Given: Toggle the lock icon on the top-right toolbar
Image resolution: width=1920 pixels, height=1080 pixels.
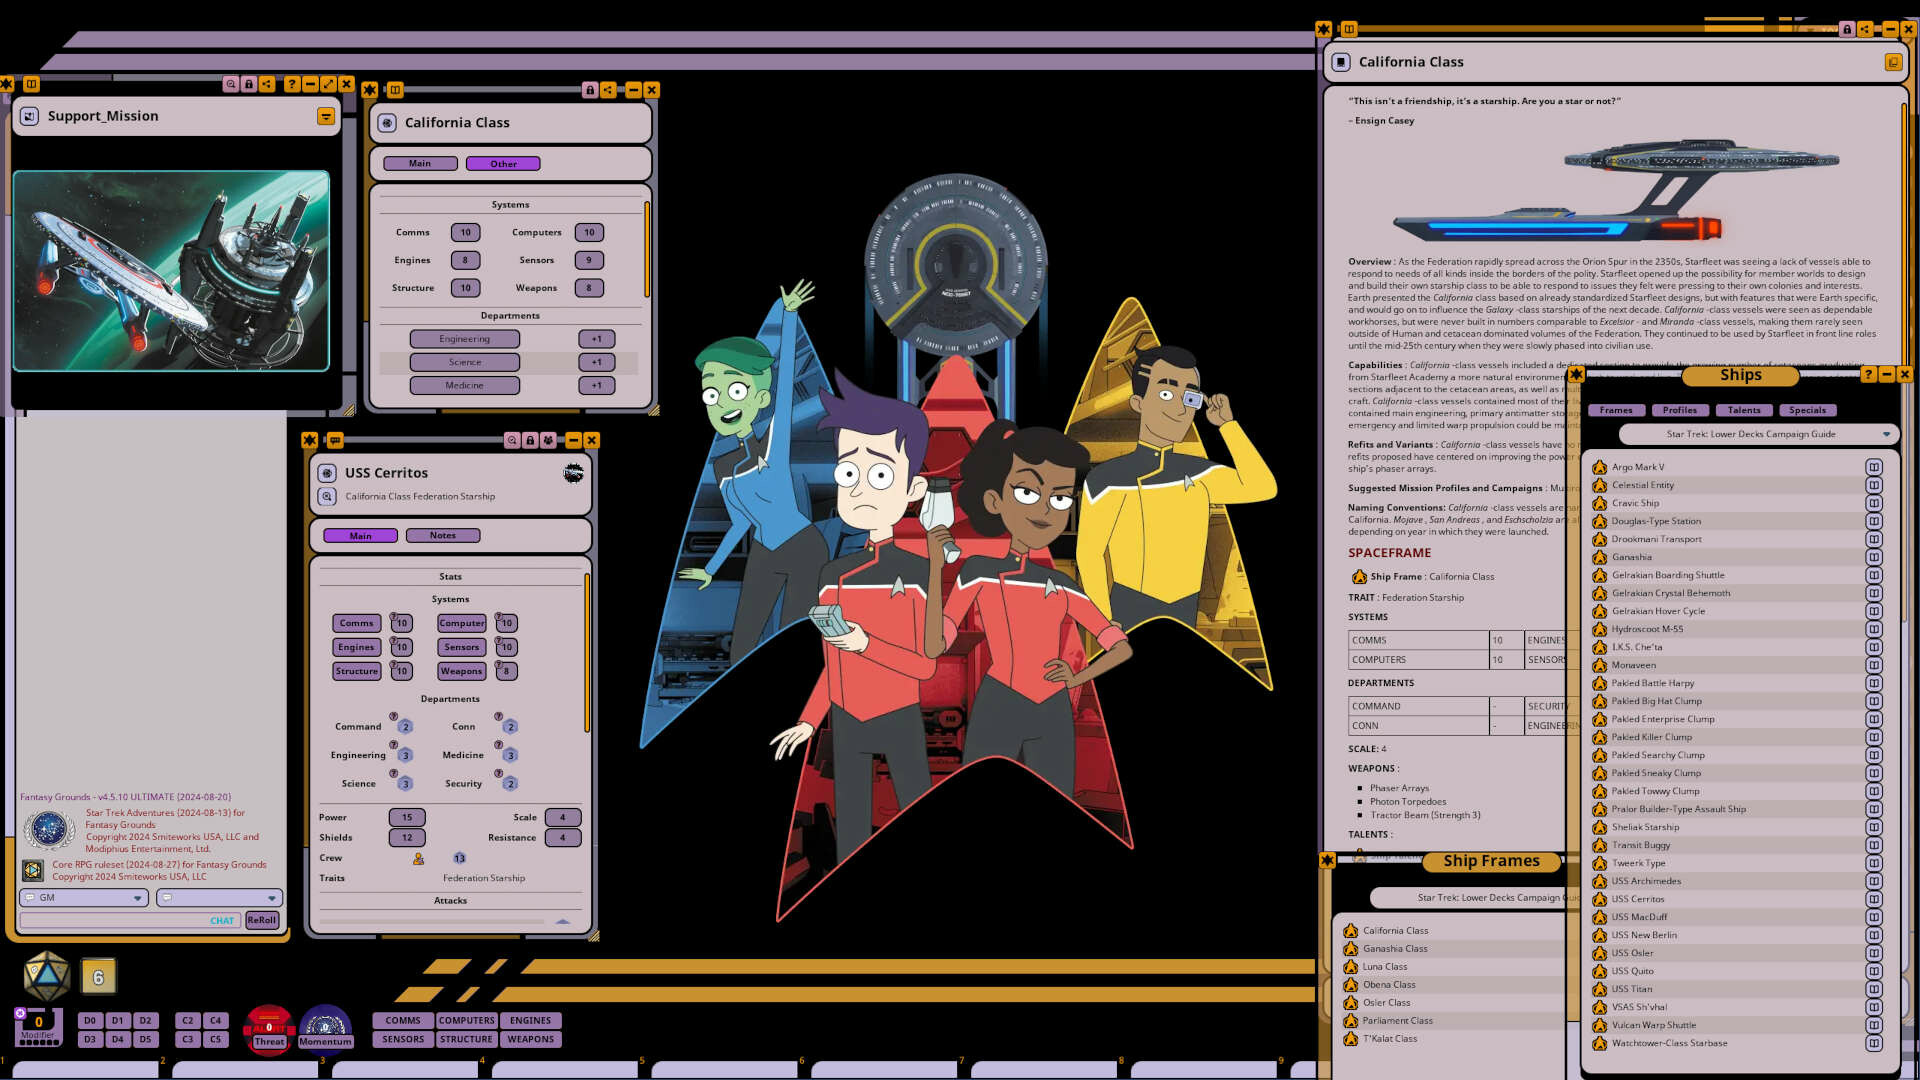Looking at the screenshot, I should pos(1848,28).
